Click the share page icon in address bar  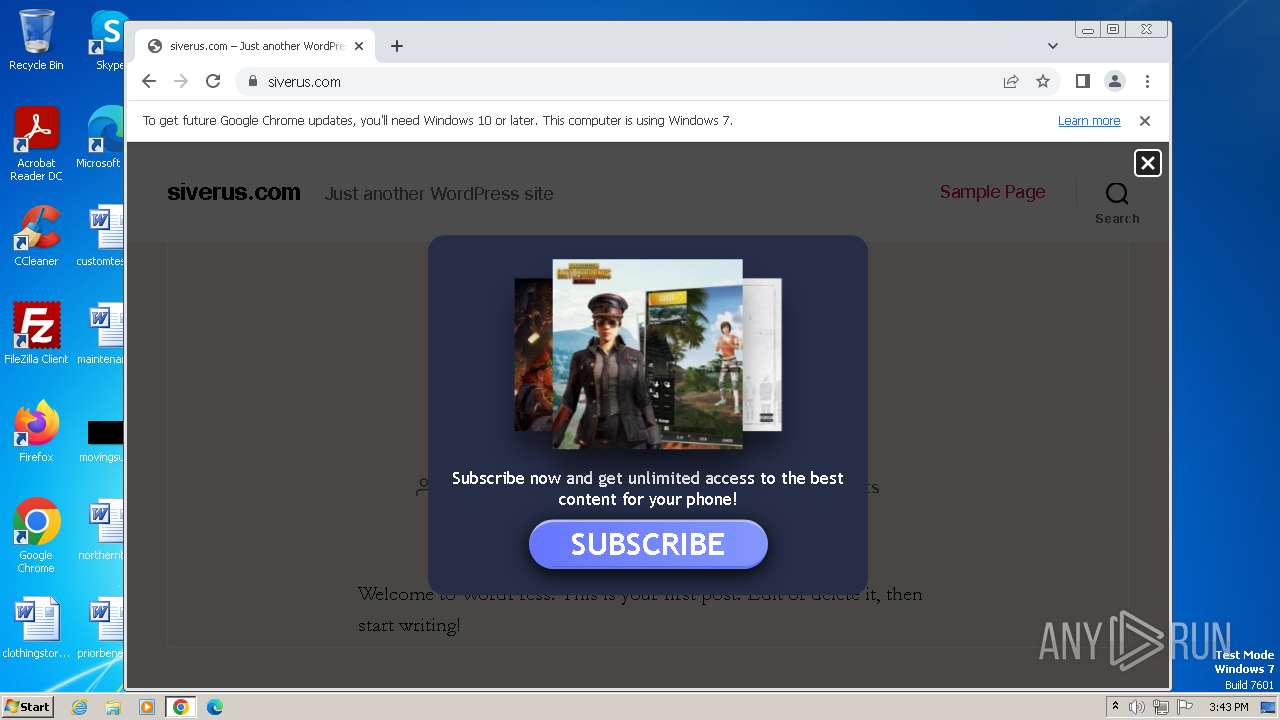point(1011,81)
